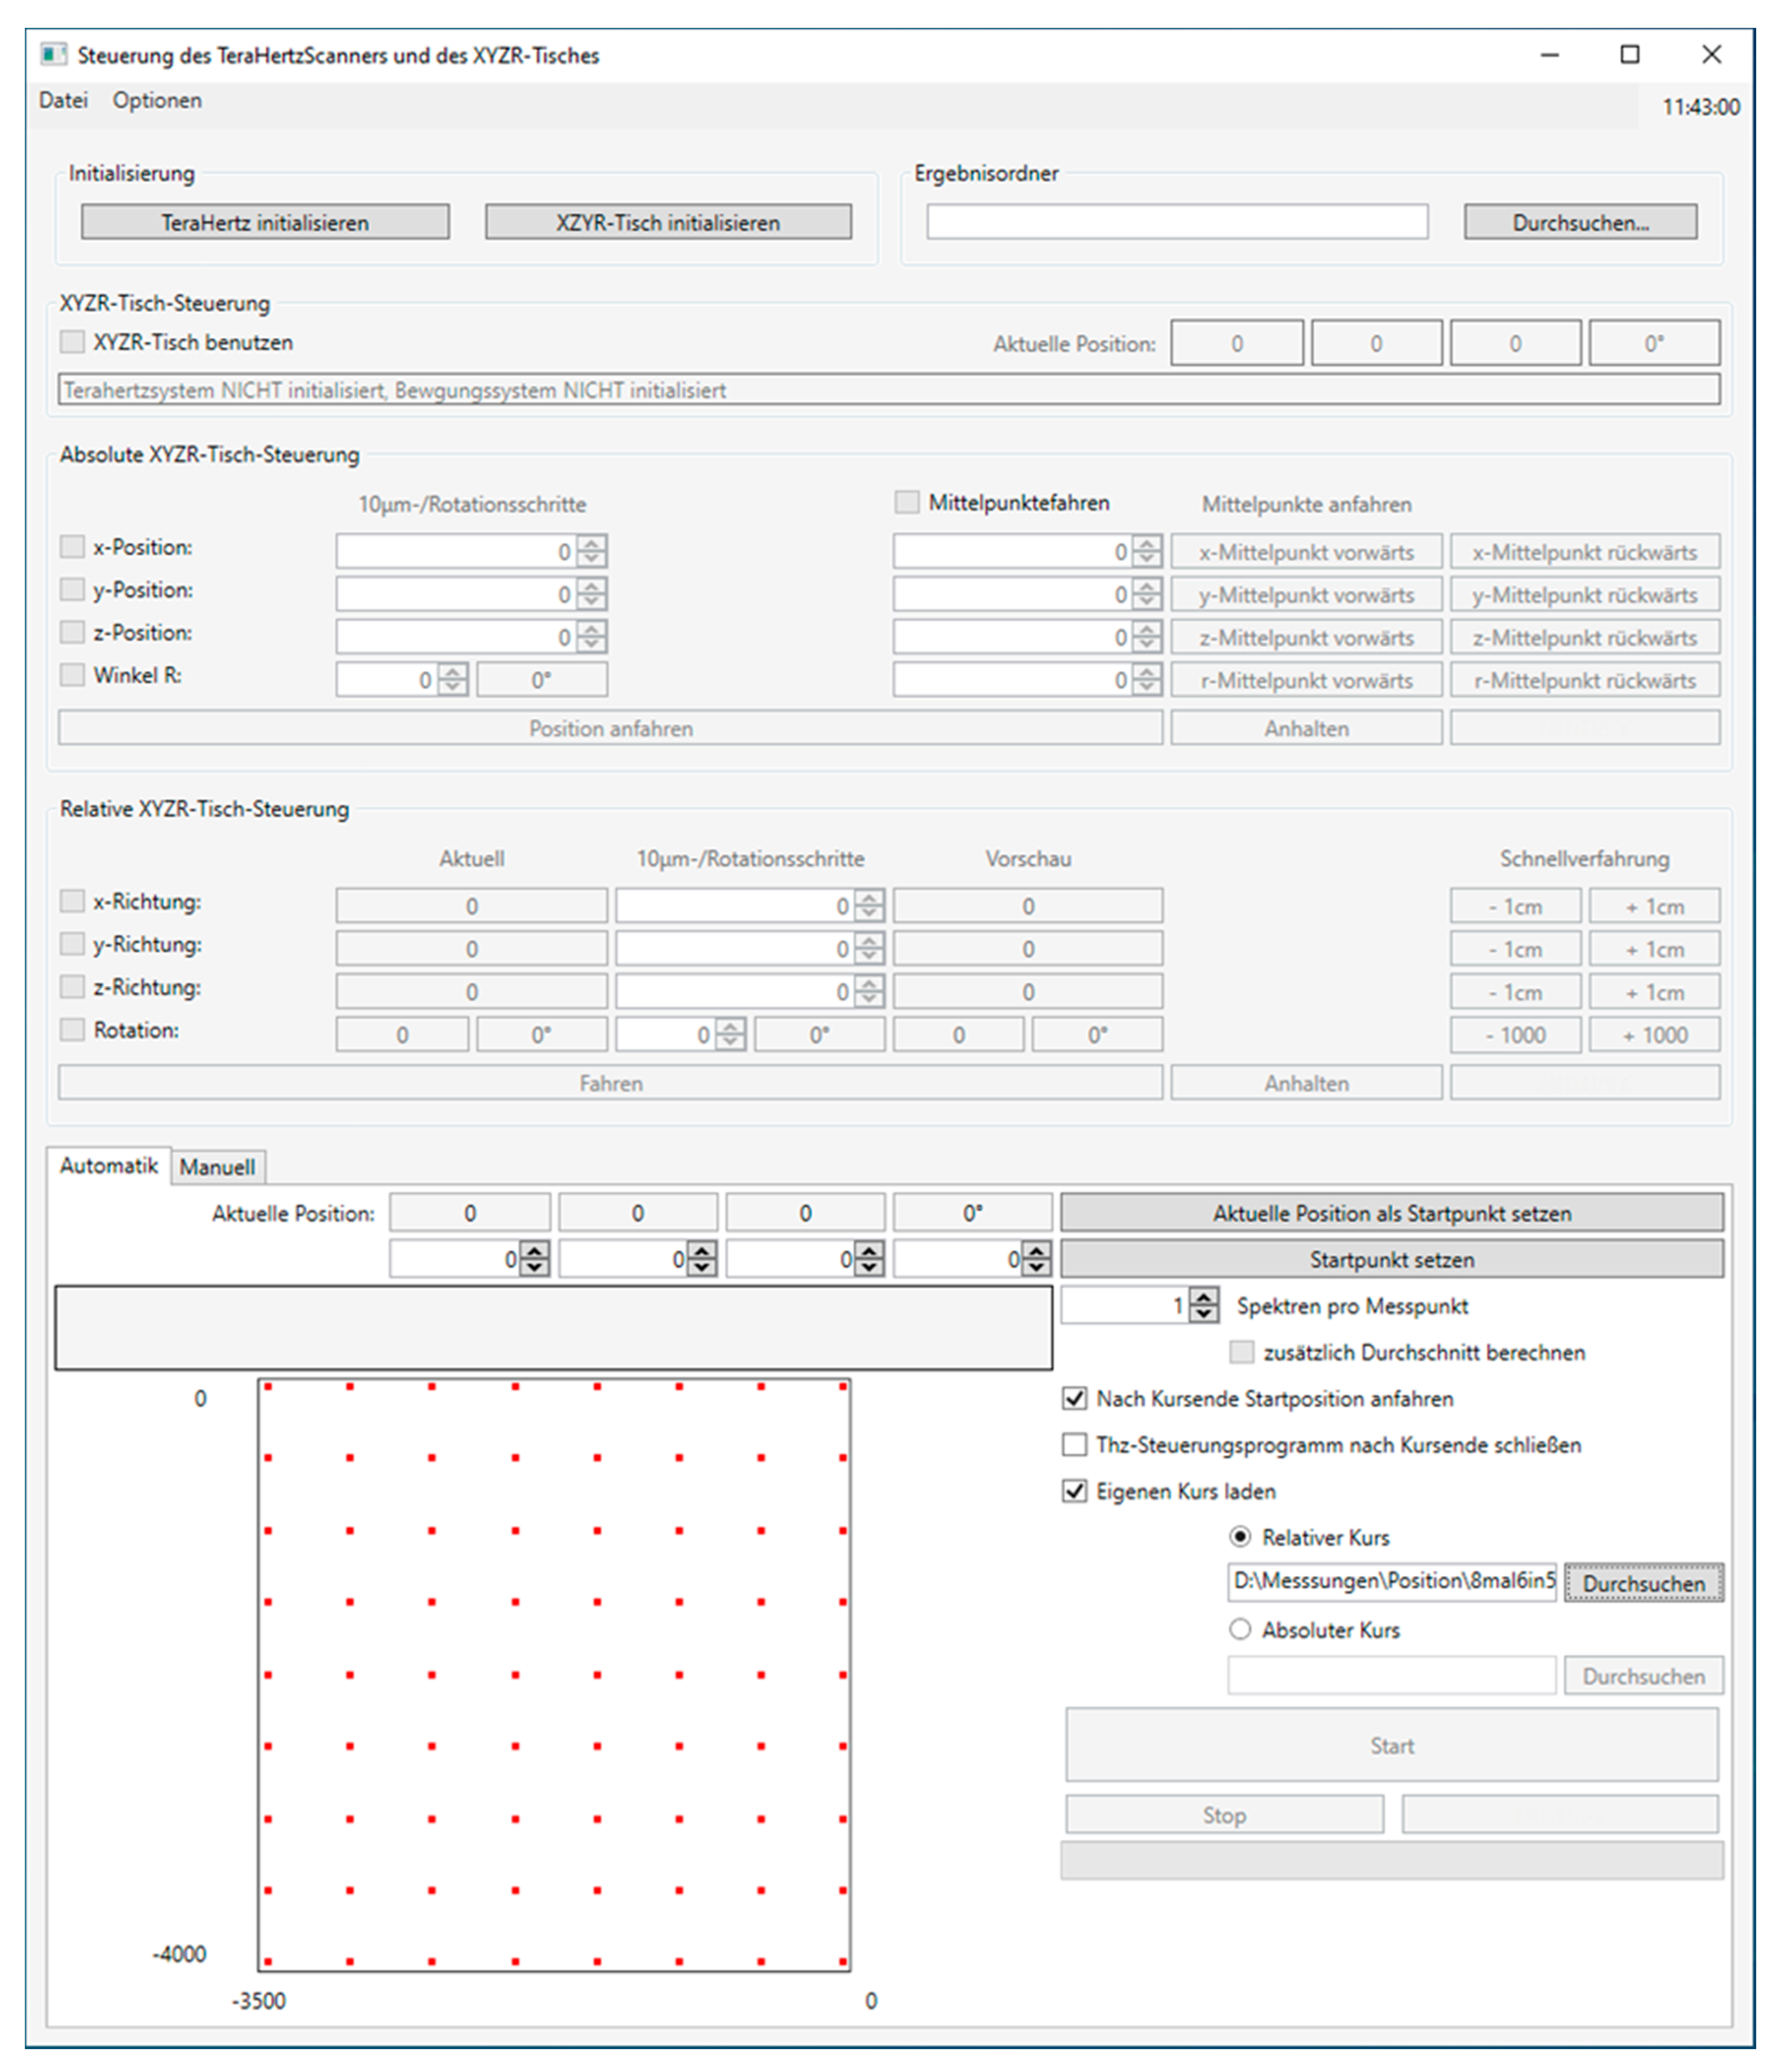Image resolution: width=1780 pixels, height=2072 pixels.
Task: Decrement fourth start point angle spinner
Action: click(1038, 1268)
